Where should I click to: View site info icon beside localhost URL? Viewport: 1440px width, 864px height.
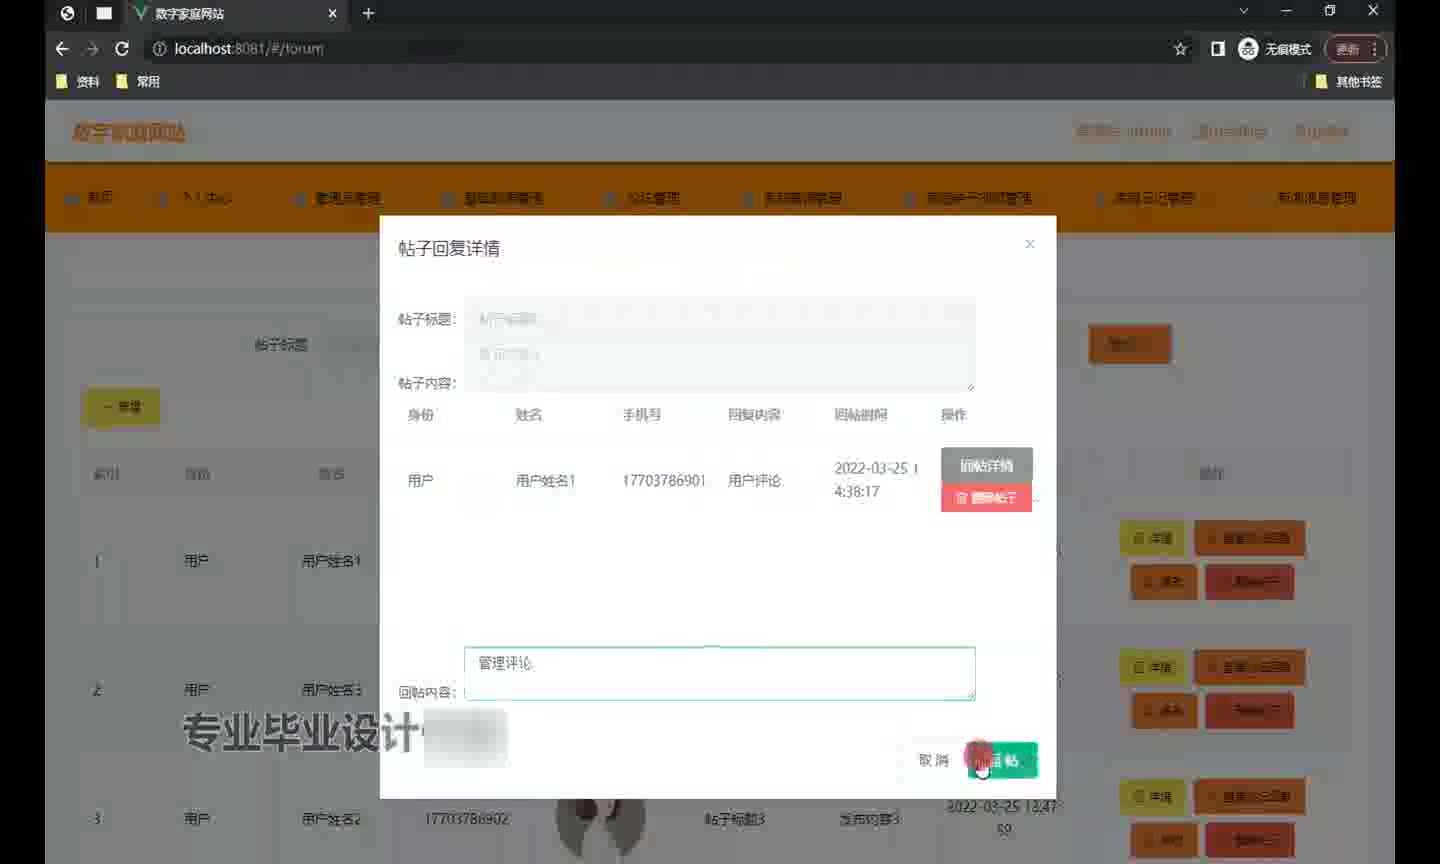(x=159, y=48)
